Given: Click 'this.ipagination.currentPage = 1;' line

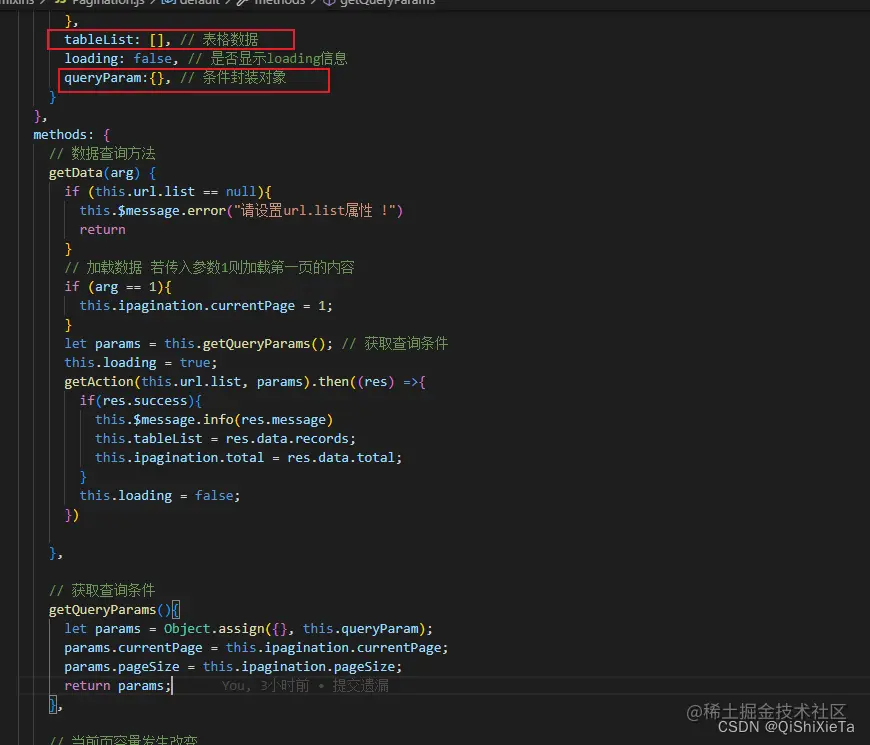Looking at the screenshot, I should coord(206,306).
